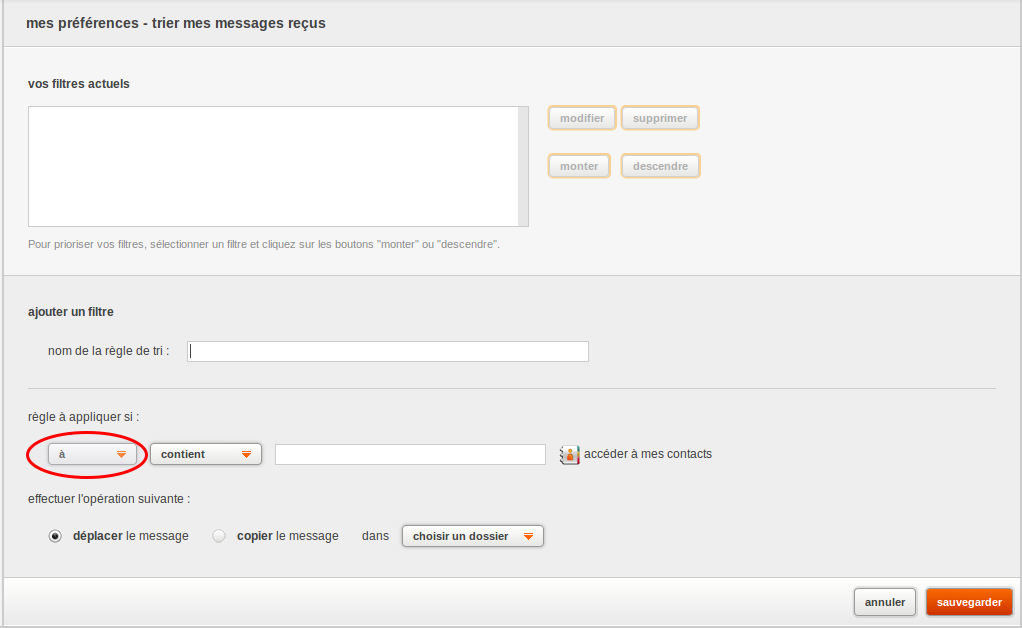This screenshot has height=628, width=1022.
Task: Click the 'monter' button
Action: [x=579, y=166]
